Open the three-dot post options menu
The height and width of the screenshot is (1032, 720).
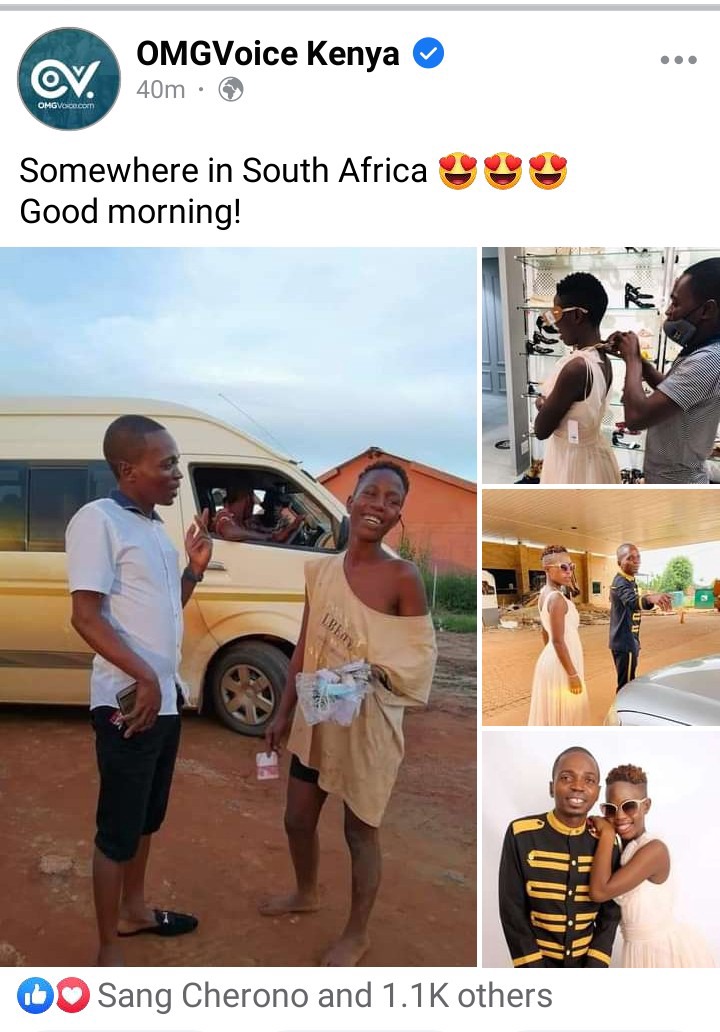[x=679, y=60]
